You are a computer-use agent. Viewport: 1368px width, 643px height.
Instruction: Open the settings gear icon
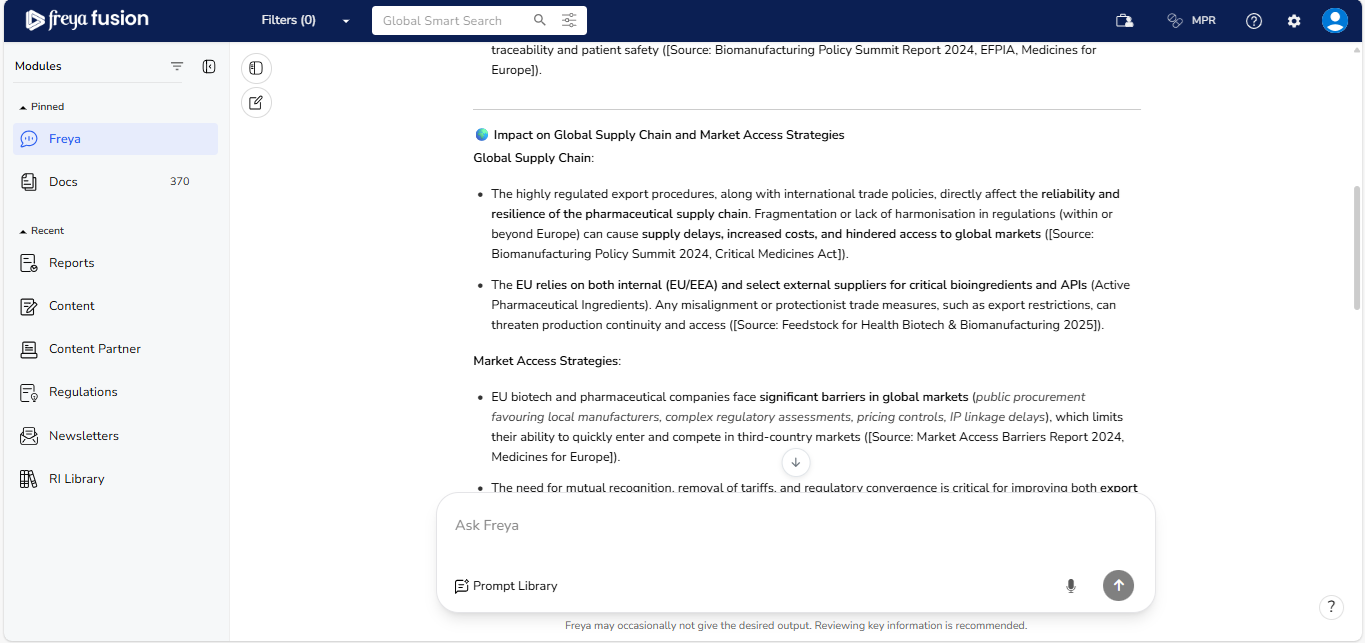click(x=1294, y=21)
